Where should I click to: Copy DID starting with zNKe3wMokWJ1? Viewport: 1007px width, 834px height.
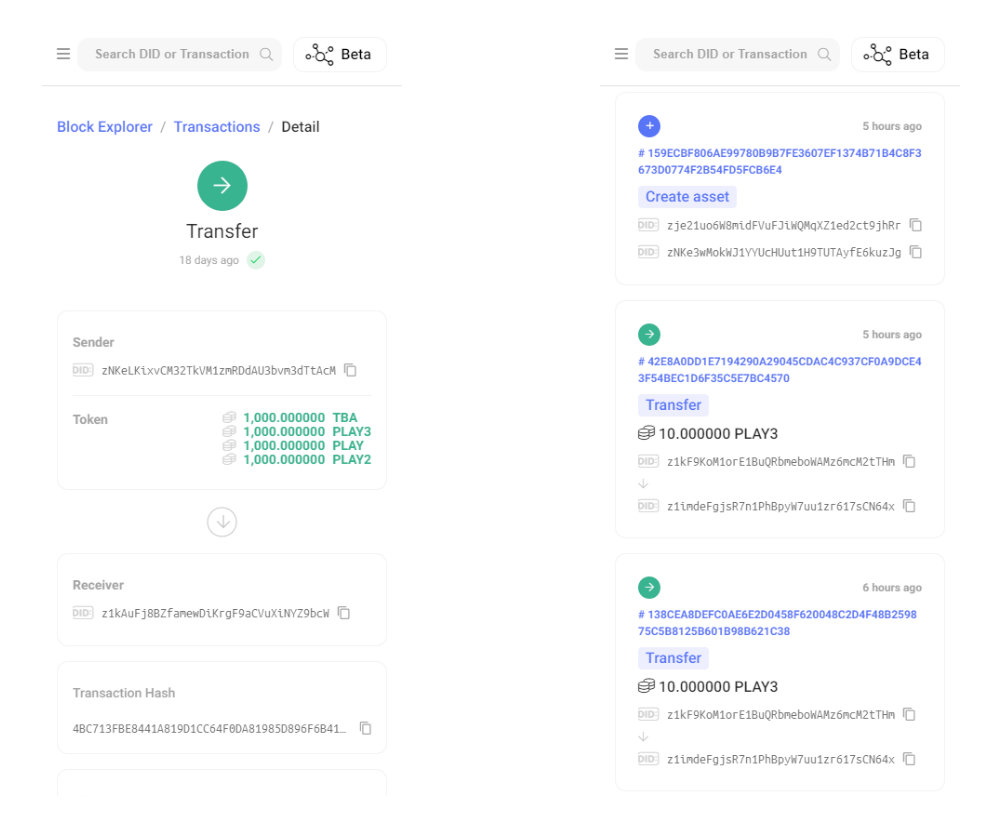pos(915,252)
